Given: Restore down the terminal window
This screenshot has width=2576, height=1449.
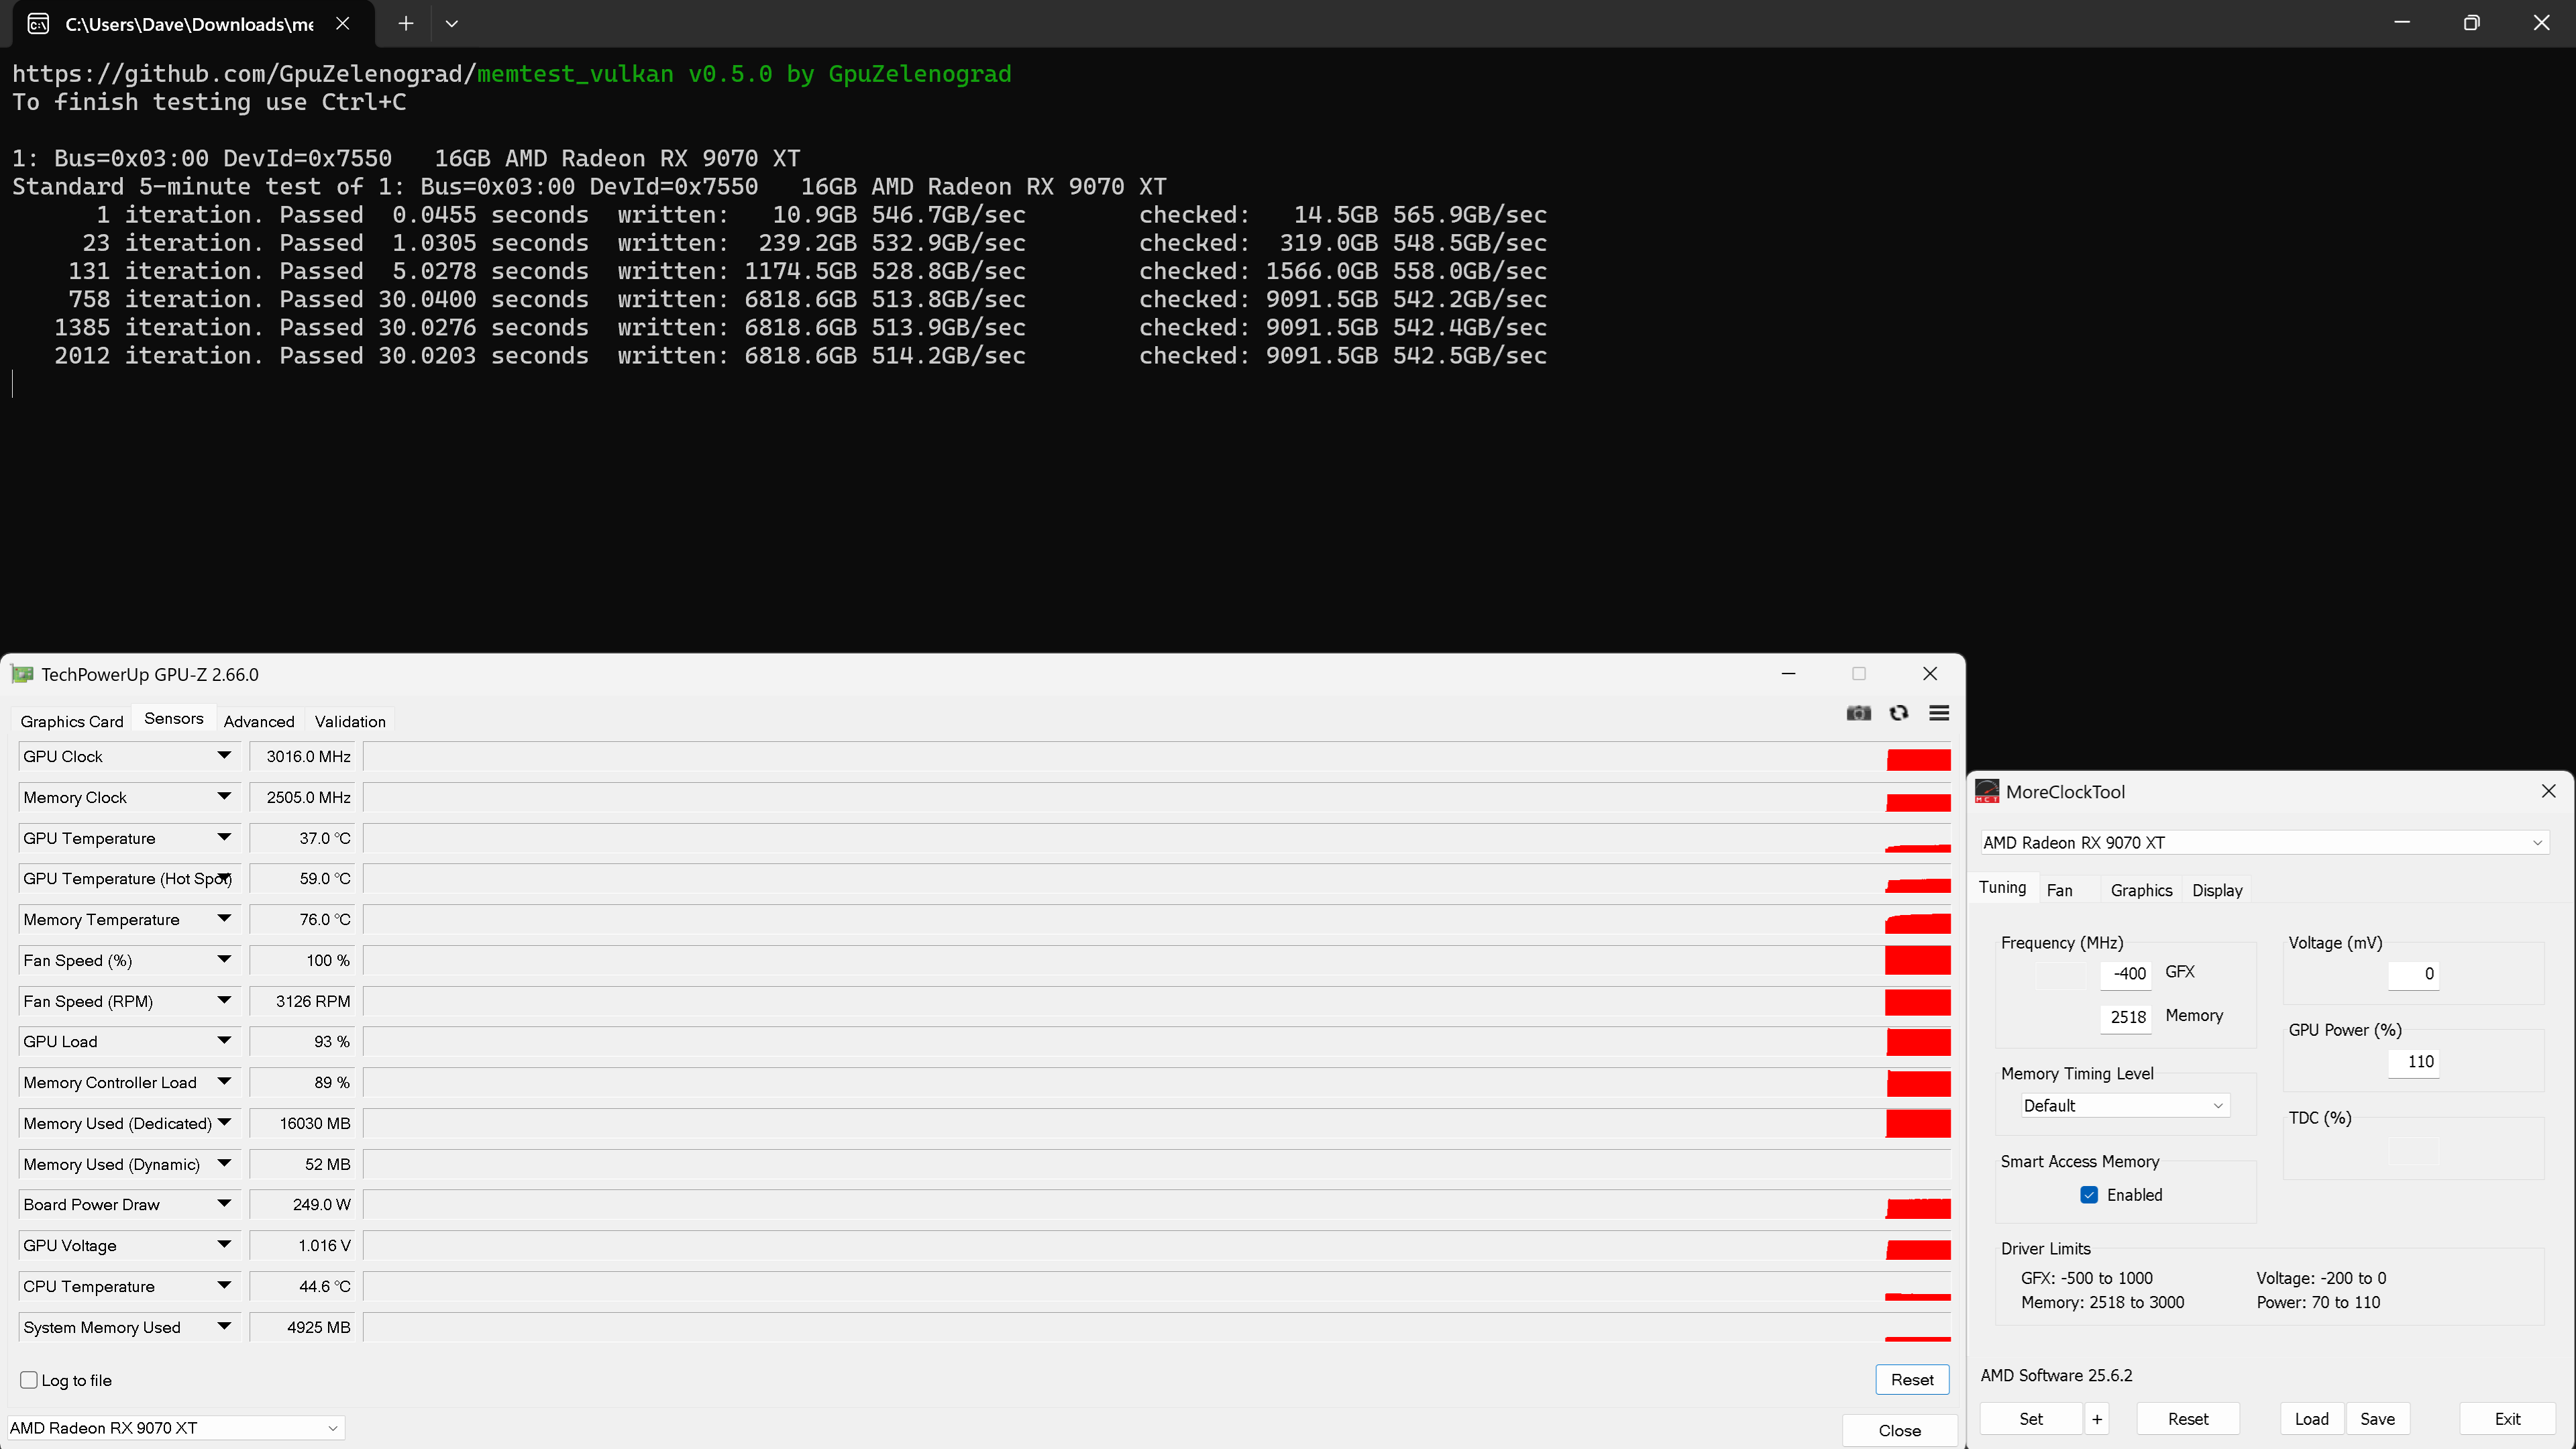Looking at the screenshot, I should point(2471,23).
